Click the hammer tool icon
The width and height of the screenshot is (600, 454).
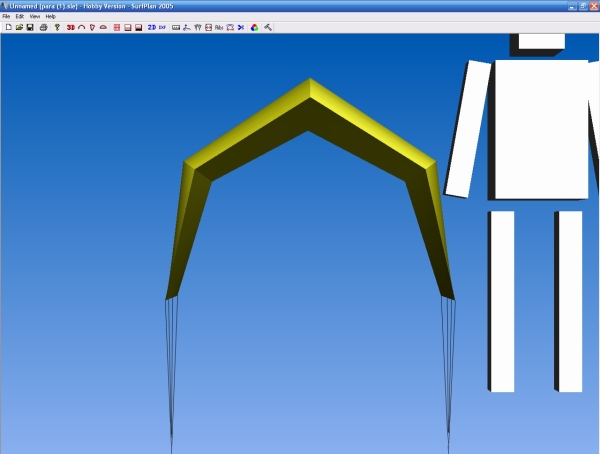pos(268,27)
